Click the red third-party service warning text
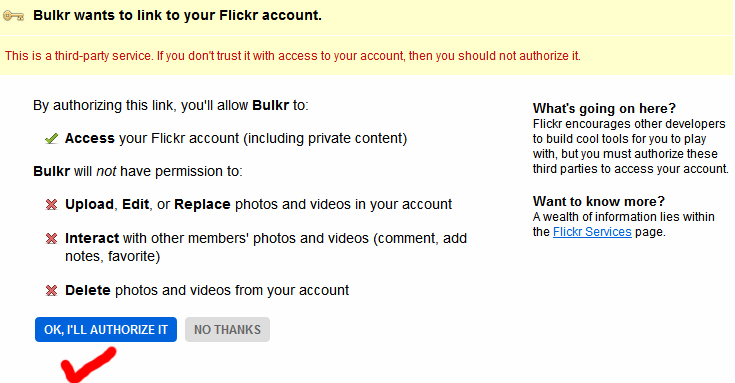 [x=292, y=56]
